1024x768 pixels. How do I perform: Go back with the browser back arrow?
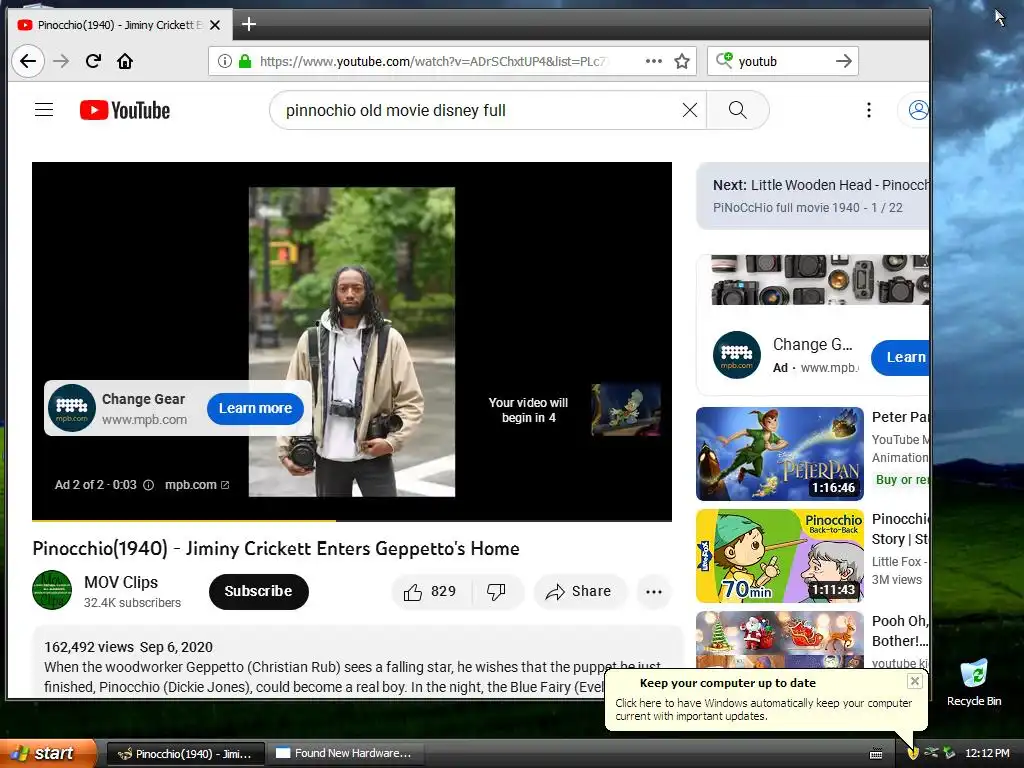(27, 61)
